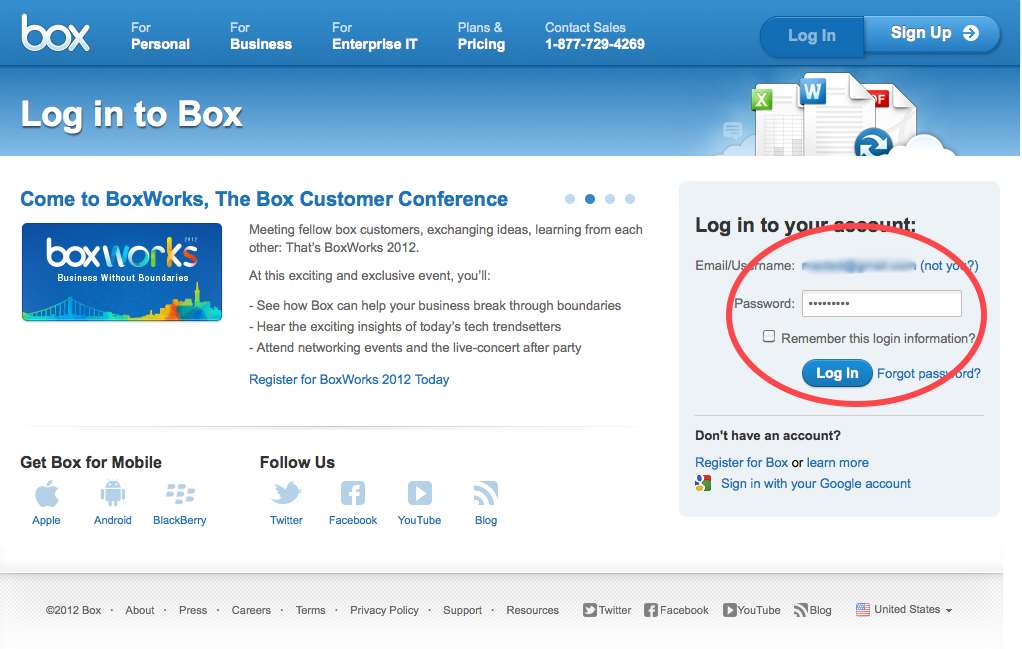1022x649 pixels.
Task: Select the fourth carousel slide dot
Action: 630,199
